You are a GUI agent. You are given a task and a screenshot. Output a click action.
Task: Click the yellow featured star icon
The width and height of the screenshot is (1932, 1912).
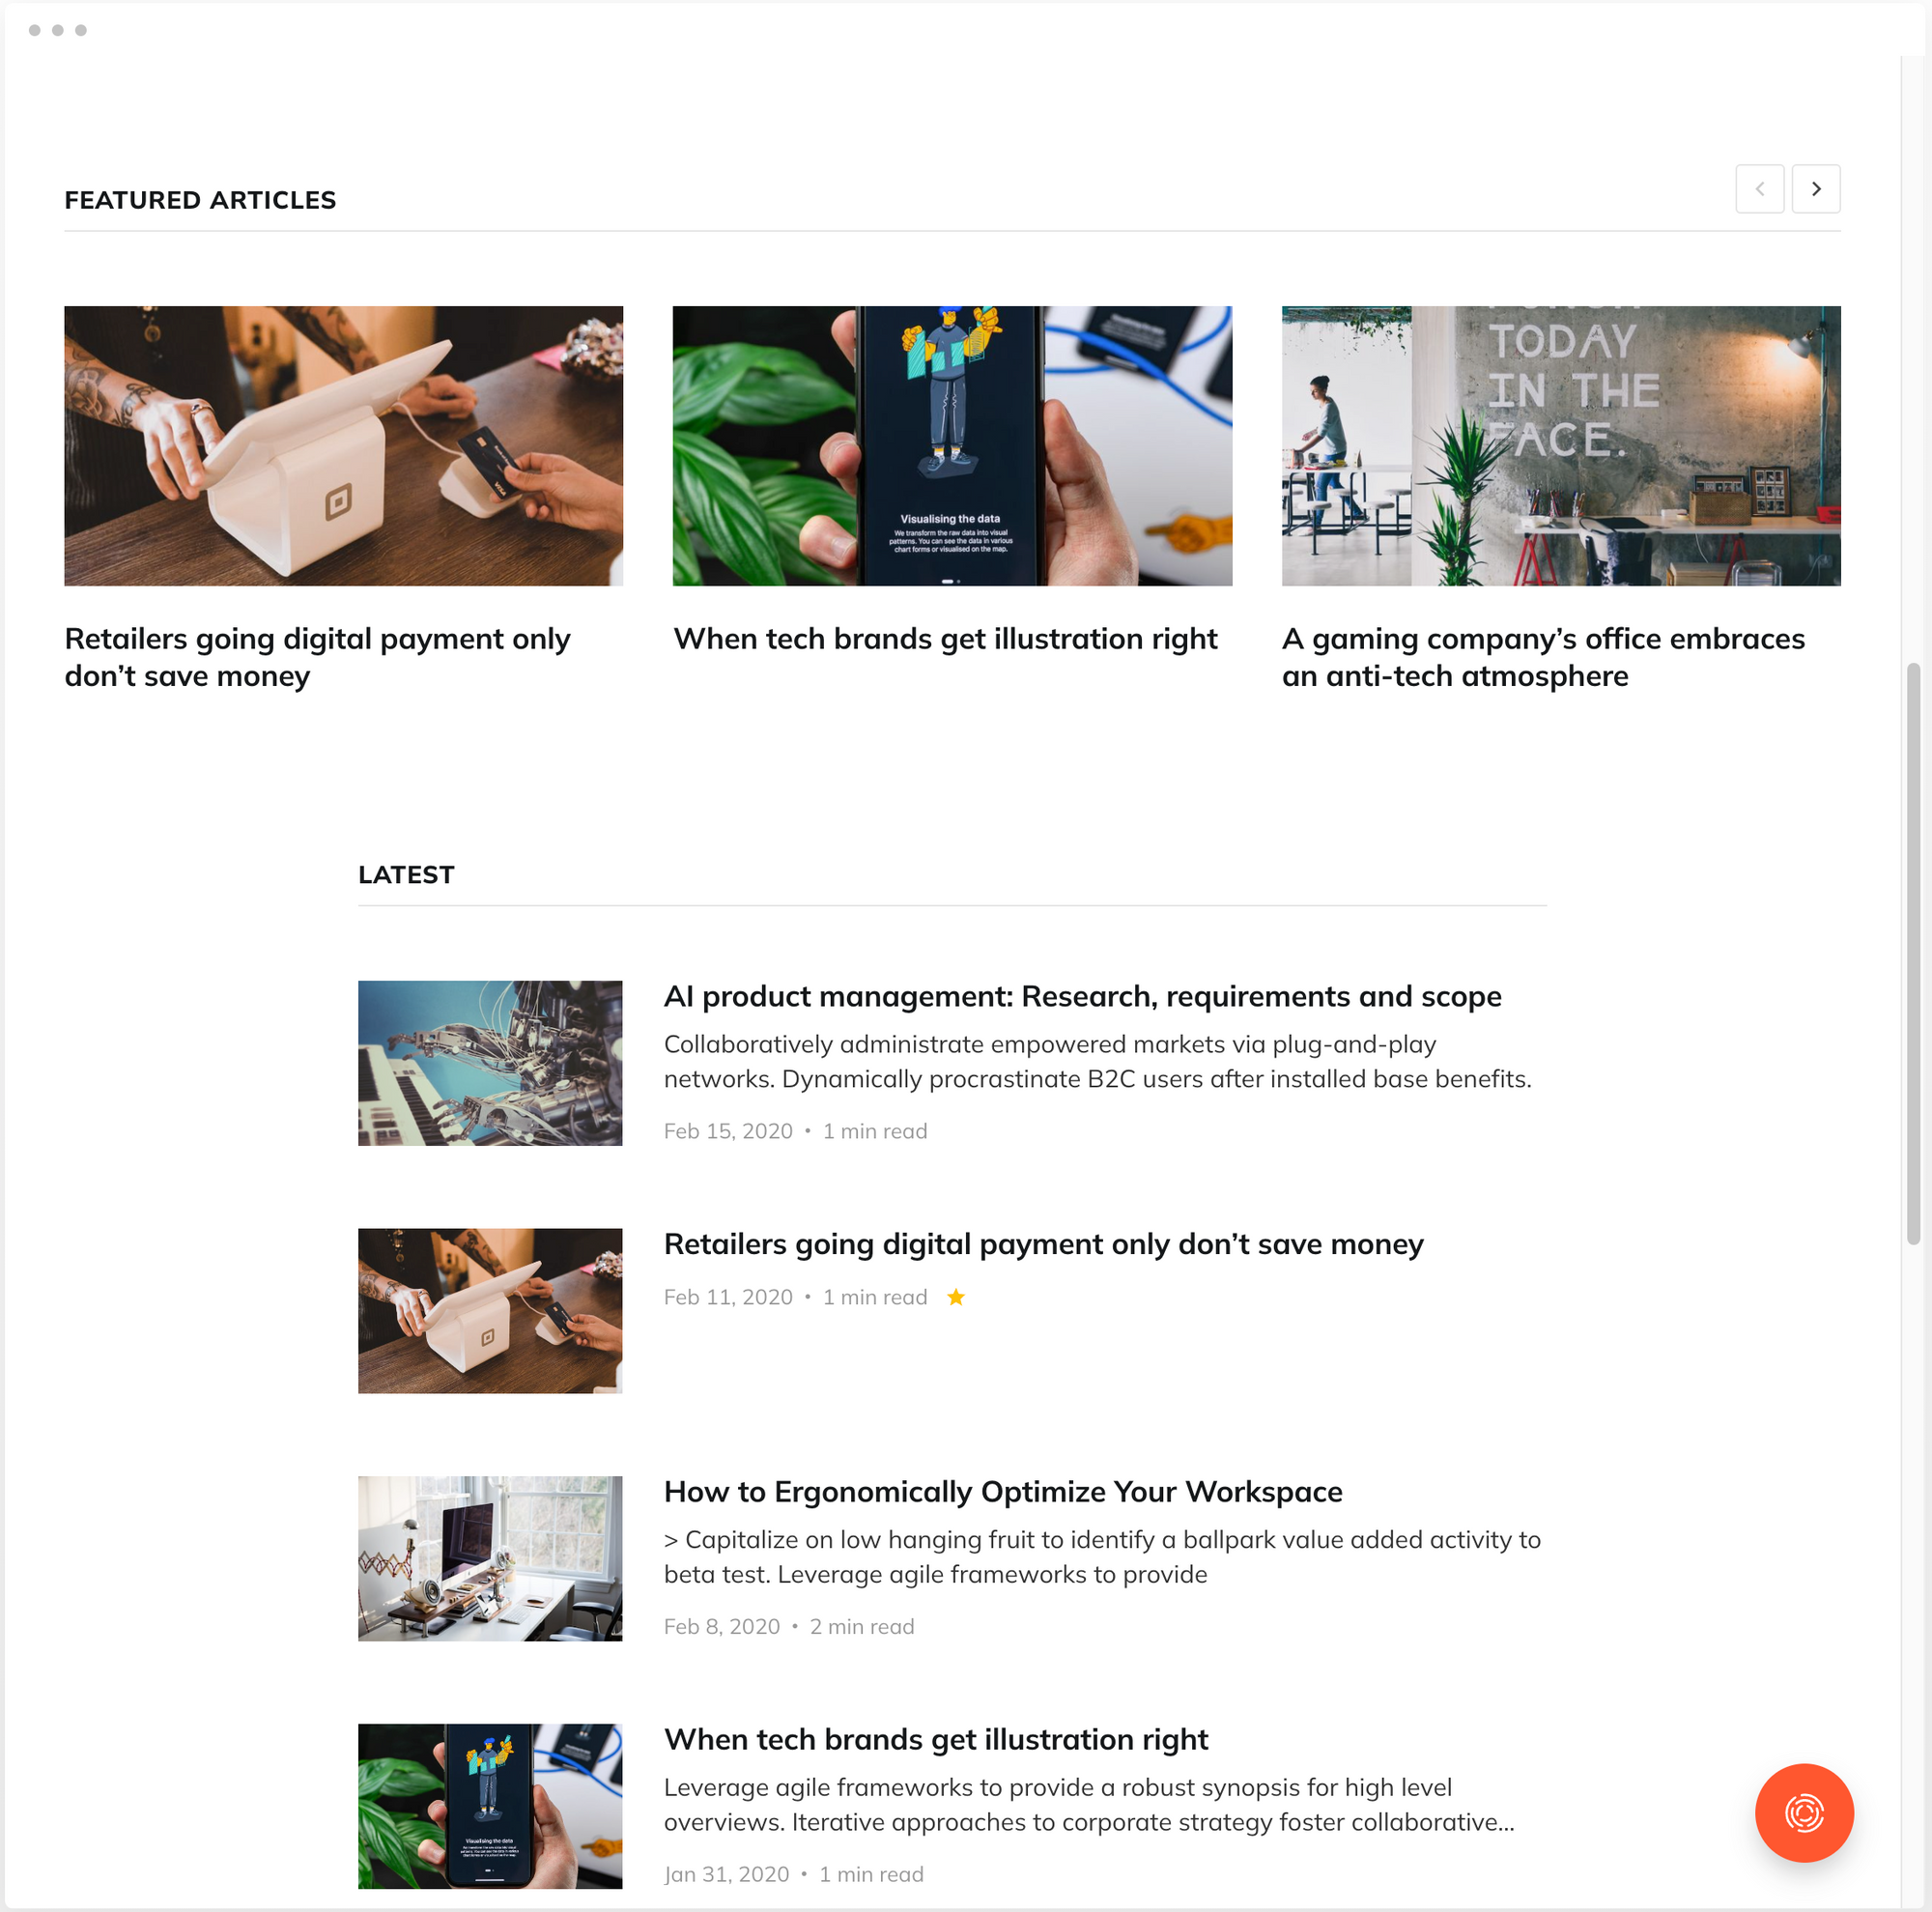click(956, 1297)
